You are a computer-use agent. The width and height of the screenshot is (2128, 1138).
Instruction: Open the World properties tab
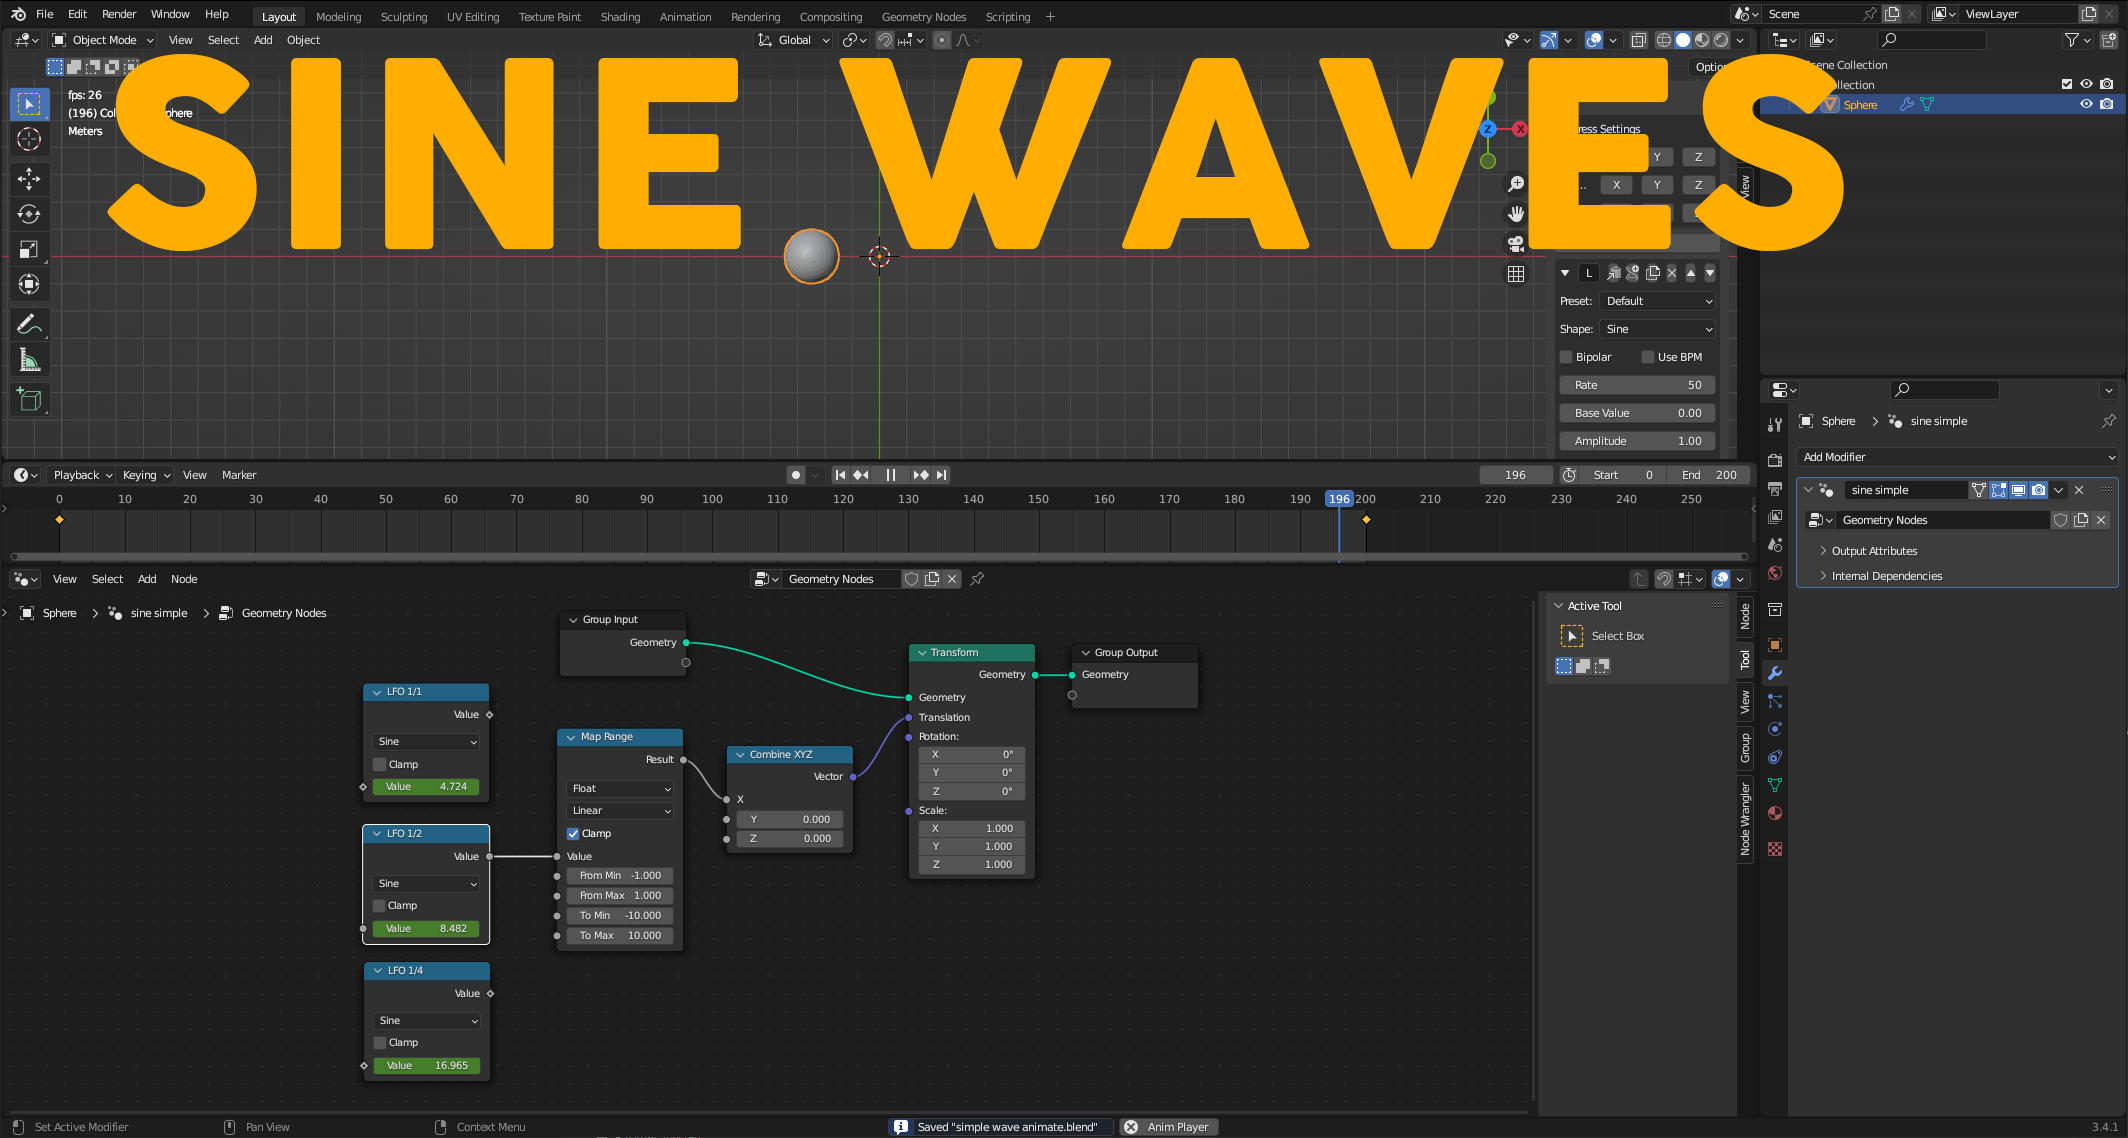[x=1775, y=573]
